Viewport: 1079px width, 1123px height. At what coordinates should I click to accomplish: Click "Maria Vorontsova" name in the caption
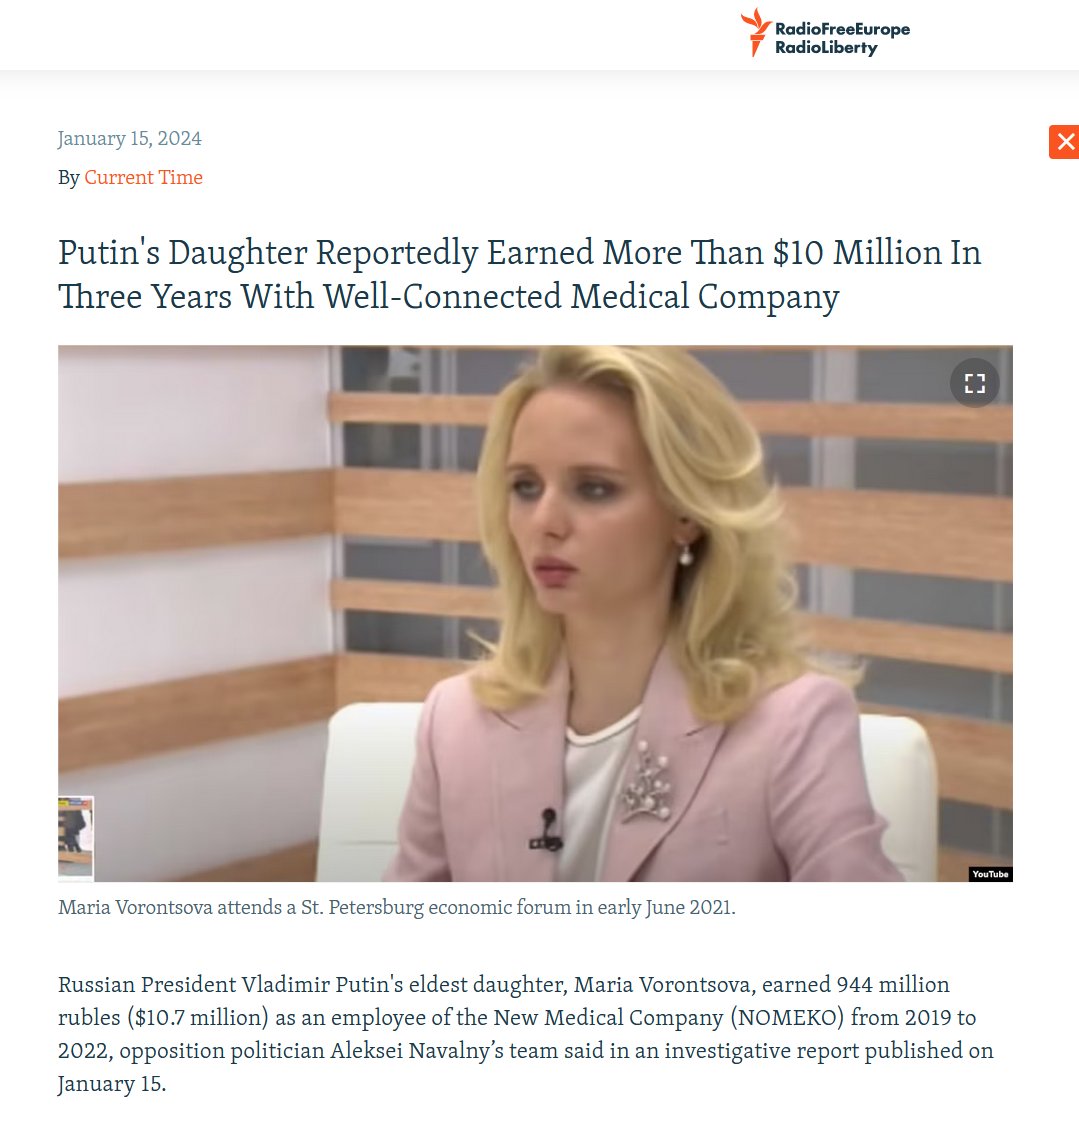coord(135,907)
